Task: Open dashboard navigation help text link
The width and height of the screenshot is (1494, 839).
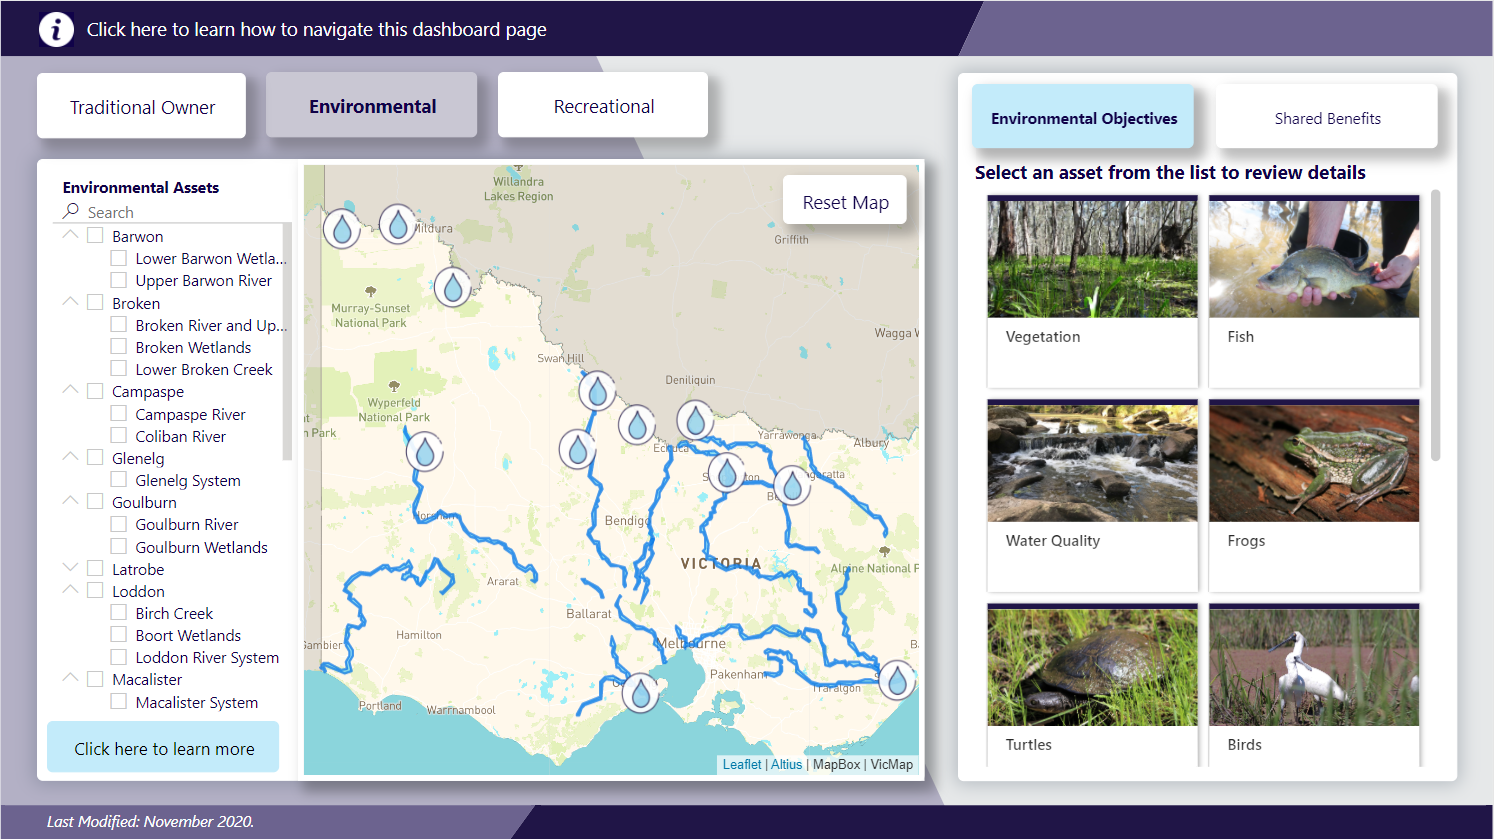Action: pos(316,29)
